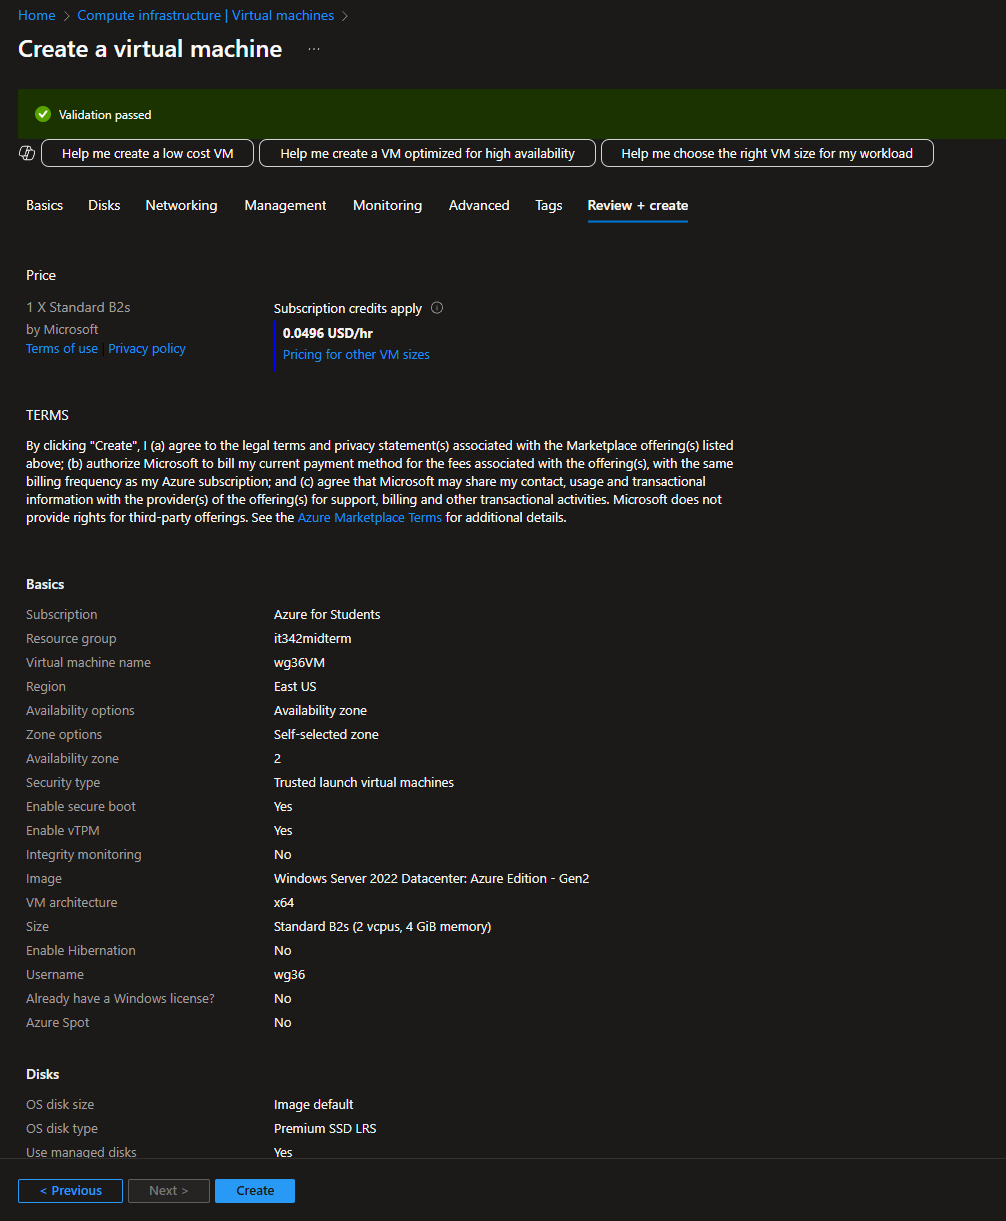The height and width of the screenshot is (1221, 1006).
Task: Click the info icon beside Subscription credits apply
Action: tap(437, 308)
